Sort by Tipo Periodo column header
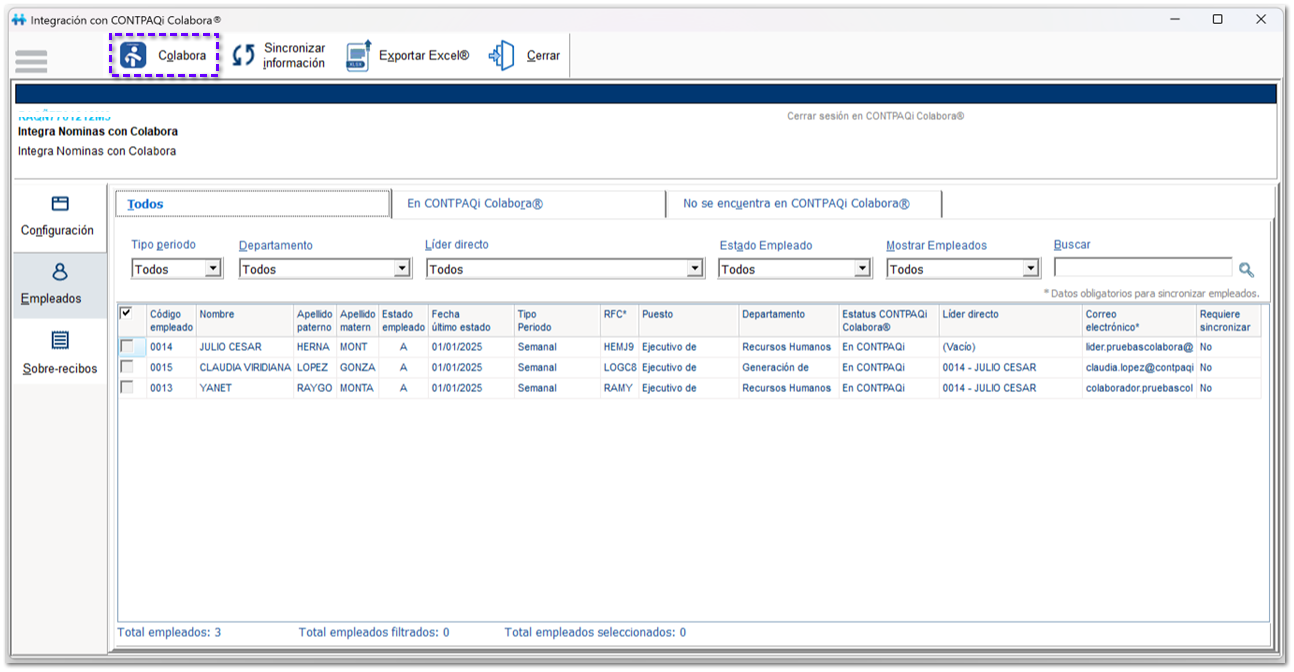 [x=557, y=321]
